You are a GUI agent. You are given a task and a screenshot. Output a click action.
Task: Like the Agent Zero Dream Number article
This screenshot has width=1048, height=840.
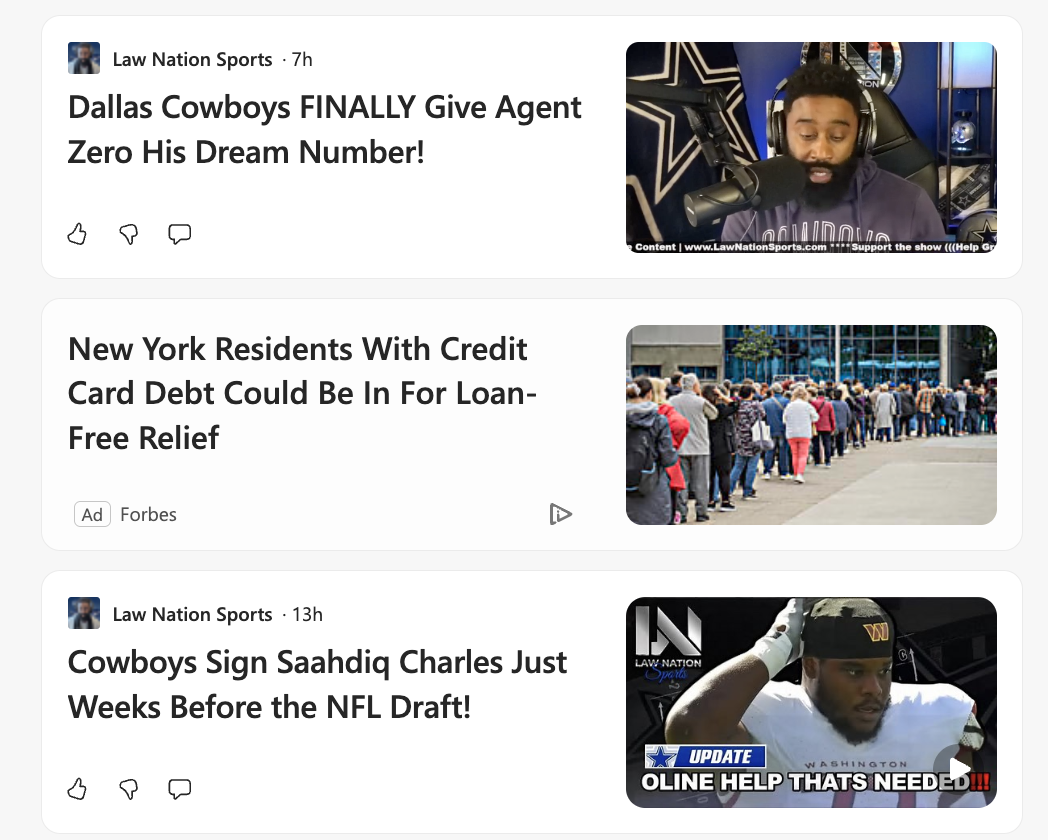[78, 234]
